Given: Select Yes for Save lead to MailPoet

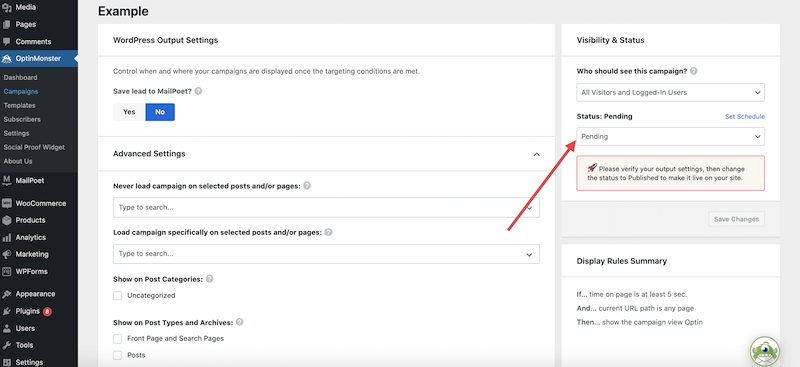Looking at the screenshot, I should point(129,112).
